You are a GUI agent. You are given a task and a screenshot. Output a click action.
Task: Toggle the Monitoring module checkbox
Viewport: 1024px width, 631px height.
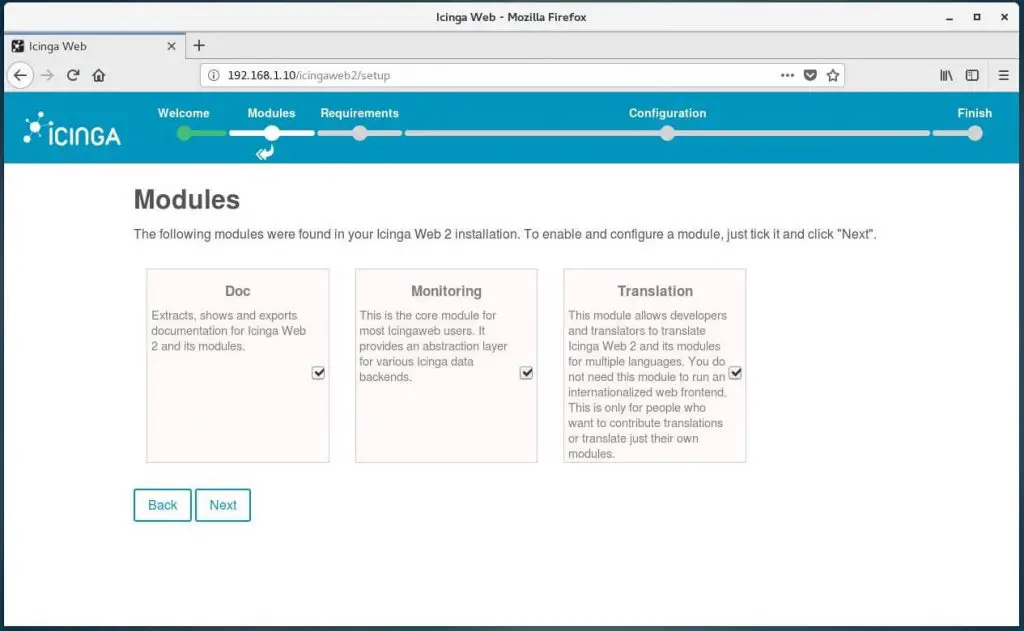pyautogui.click(x=526, y=373)
